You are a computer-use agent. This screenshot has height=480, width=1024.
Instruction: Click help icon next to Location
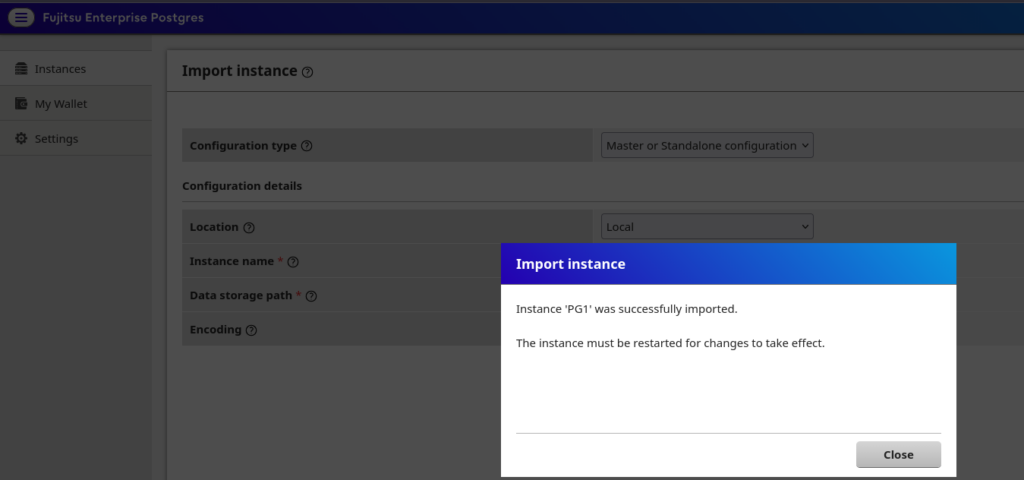(249, 228)
